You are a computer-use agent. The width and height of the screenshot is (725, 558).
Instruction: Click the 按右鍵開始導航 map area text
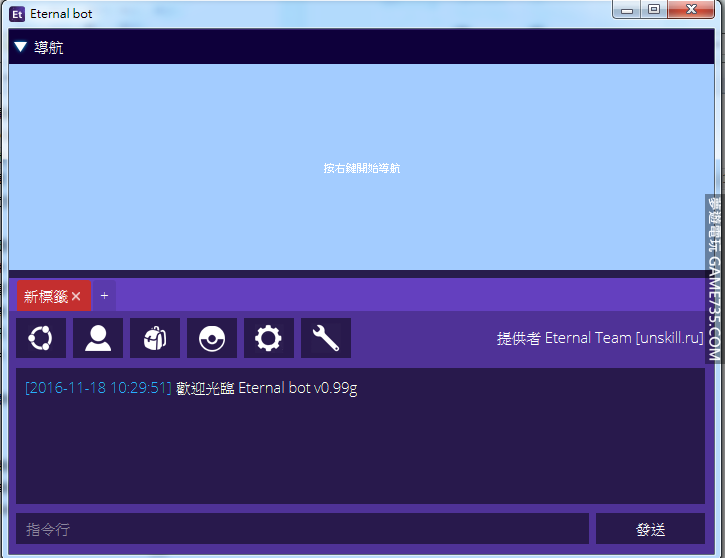362,168
